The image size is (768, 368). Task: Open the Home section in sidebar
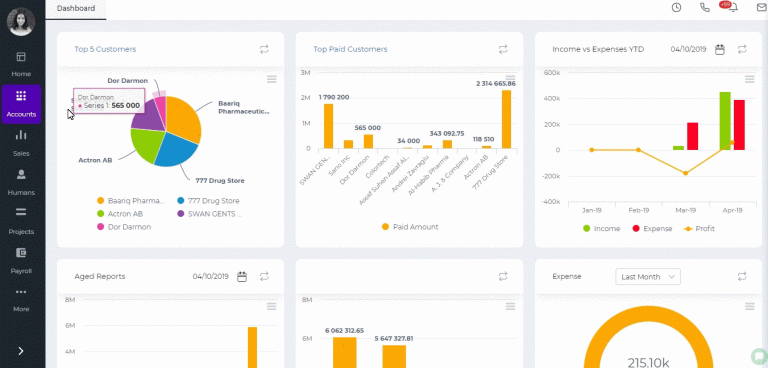click(21, 65)
